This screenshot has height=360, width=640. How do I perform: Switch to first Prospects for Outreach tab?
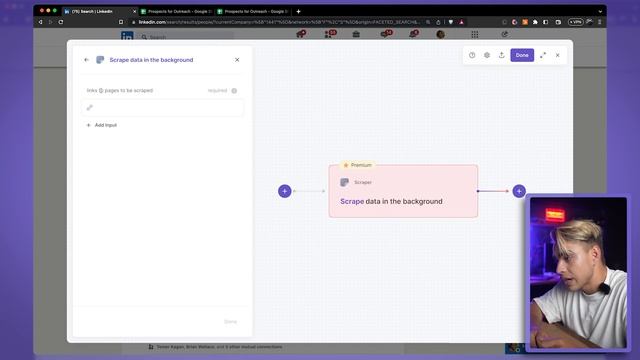(176, 11)
